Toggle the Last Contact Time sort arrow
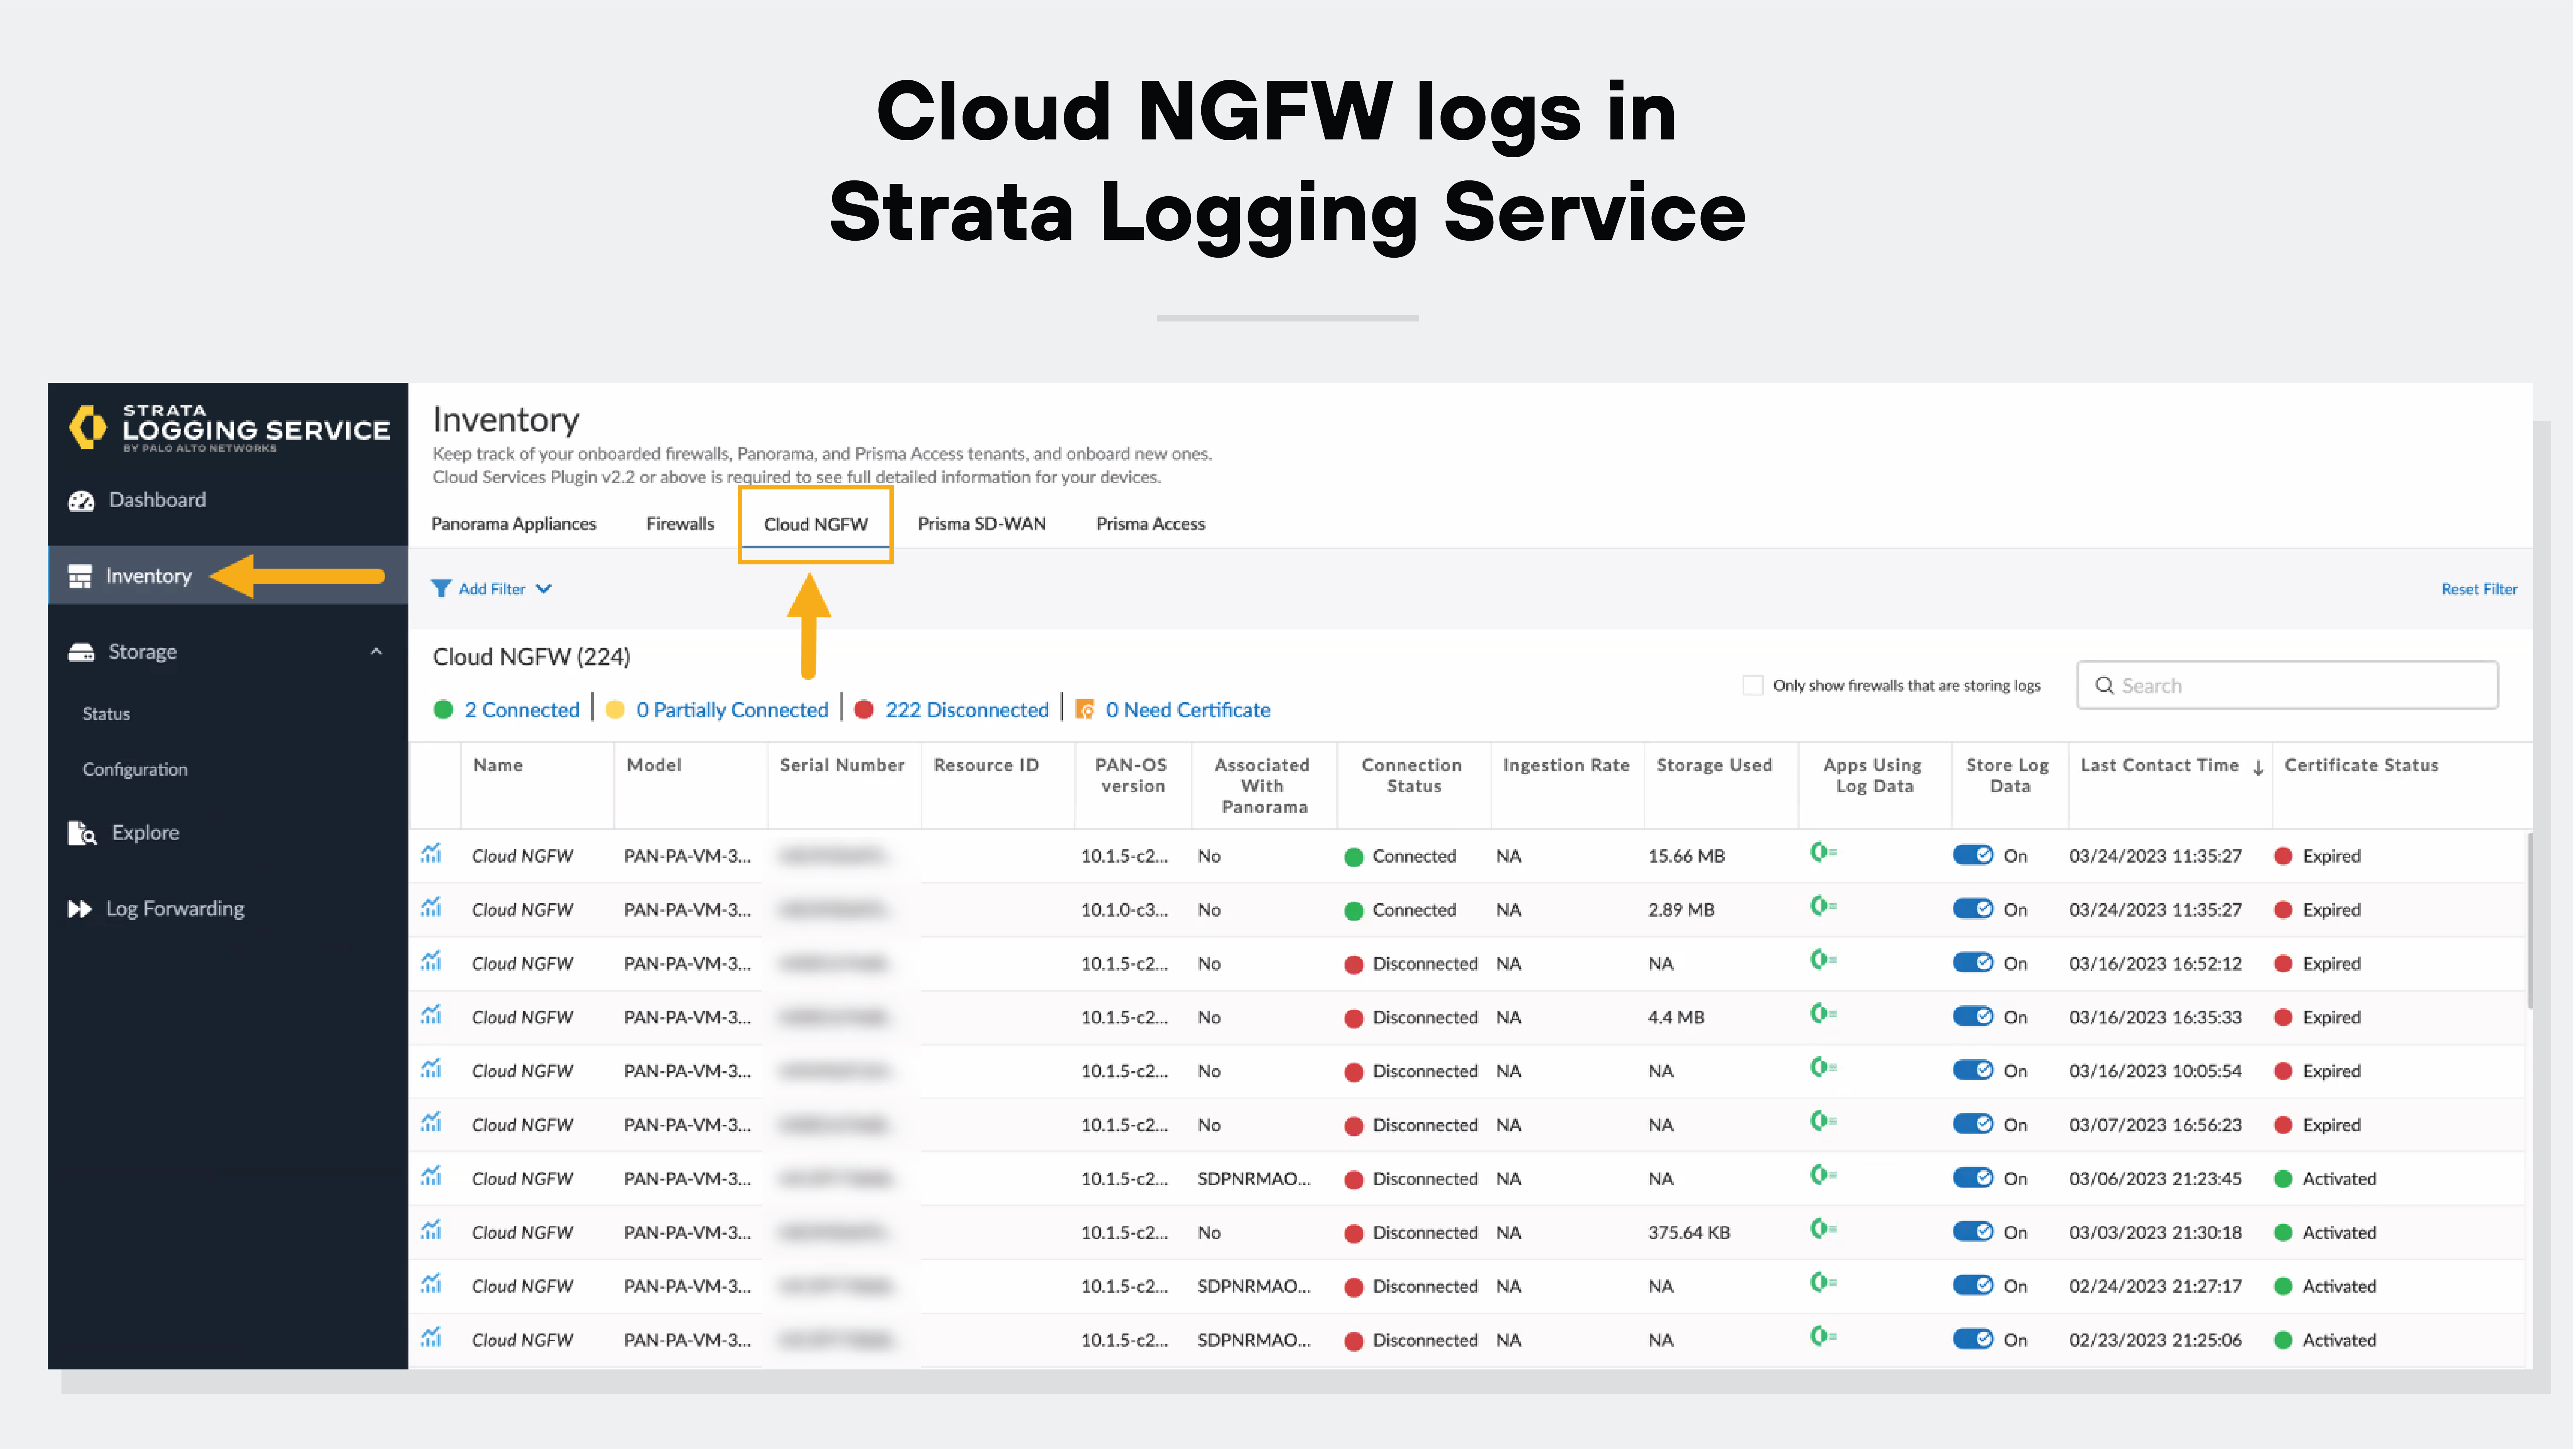 tap(2258, 768)
